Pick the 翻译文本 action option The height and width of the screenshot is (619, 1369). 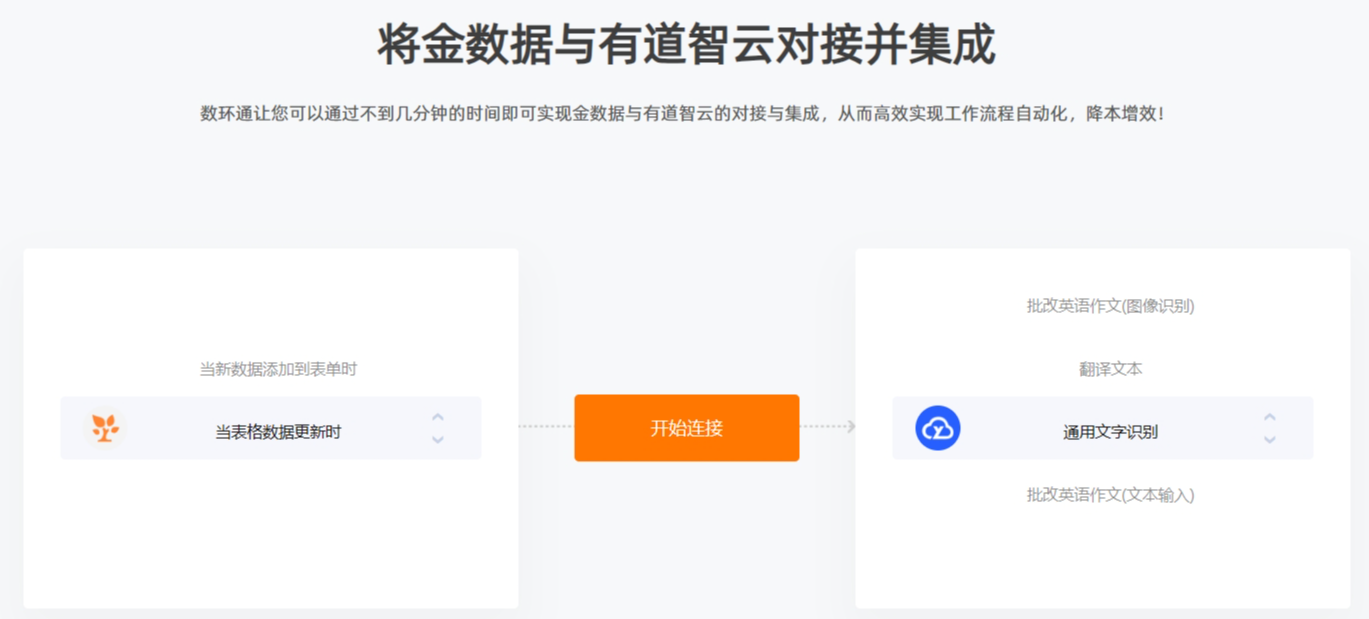[x=1110, y=369]
